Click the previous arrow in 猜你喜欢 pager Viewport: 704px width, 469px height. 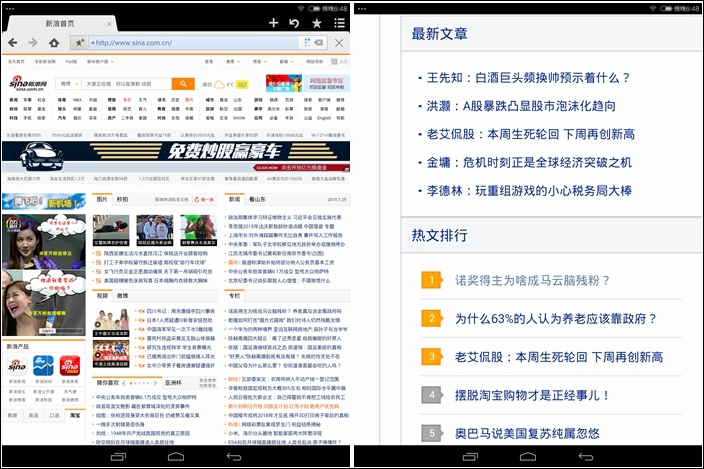coord(124,383)
